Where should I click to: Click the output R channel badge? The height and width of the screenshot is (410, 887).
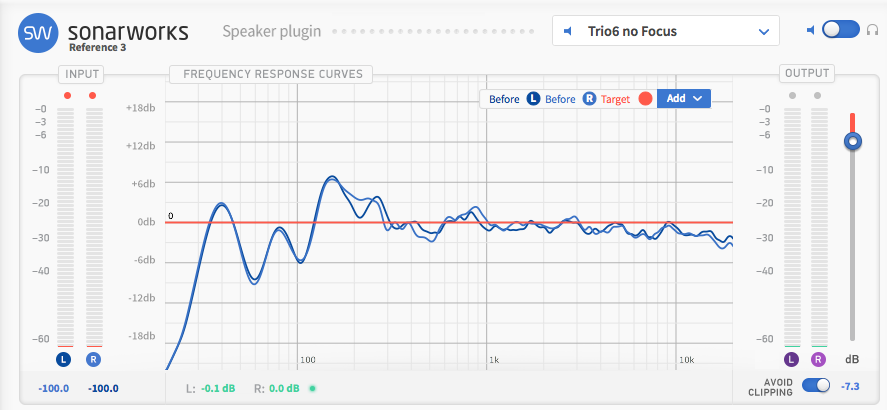coord(818,359)
